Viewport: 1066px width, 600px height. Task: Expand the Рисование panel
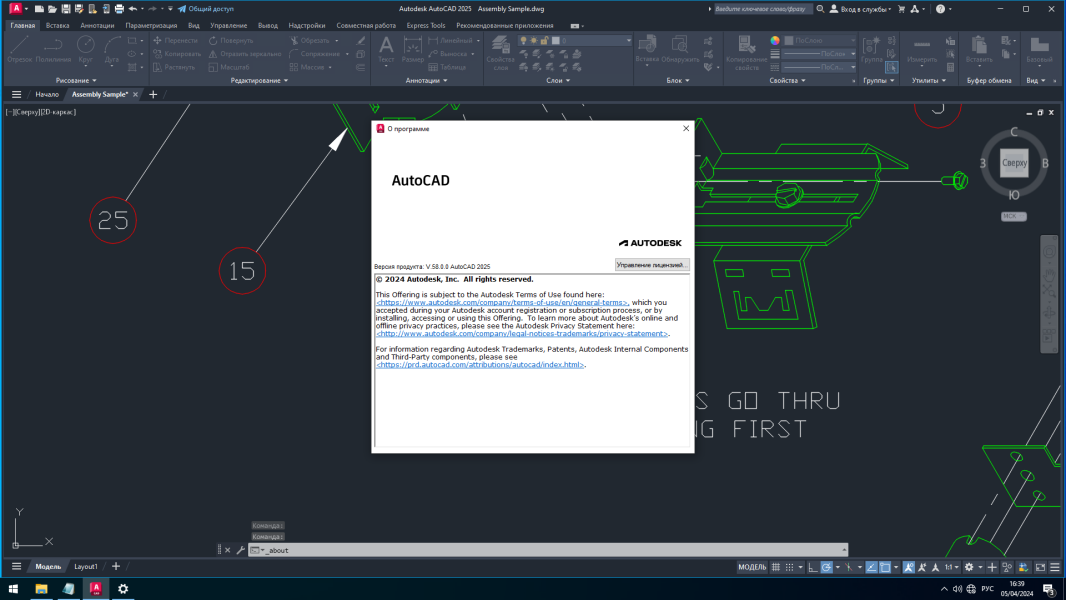[76, 81]
